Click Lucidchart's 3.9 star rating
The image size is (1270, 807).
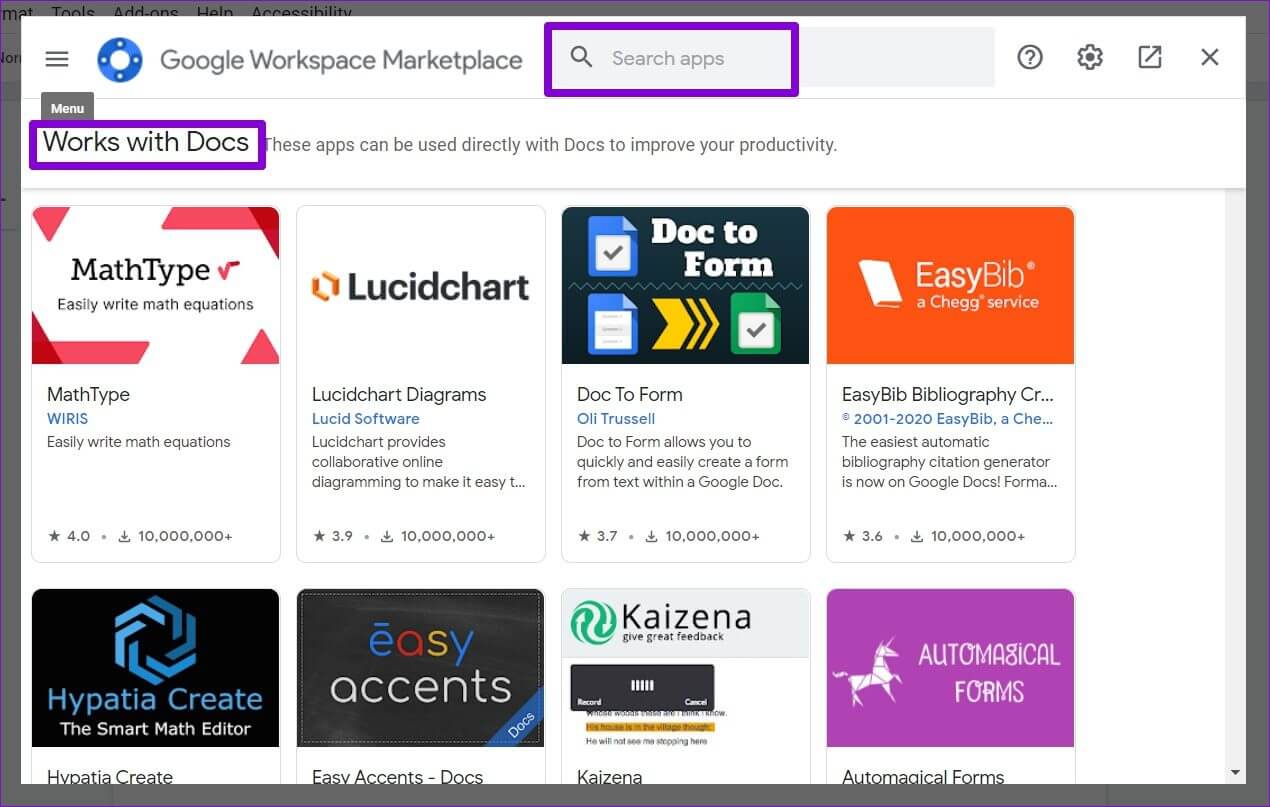(334, 536)
